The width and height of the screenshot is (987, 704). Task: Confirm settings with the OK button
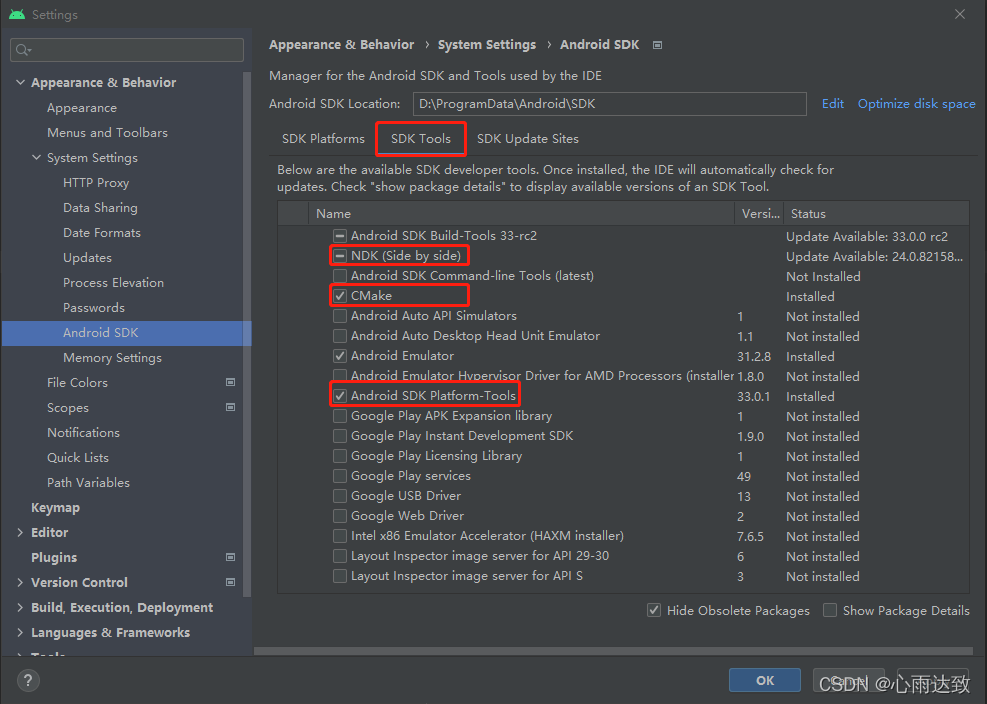[765, 680]
